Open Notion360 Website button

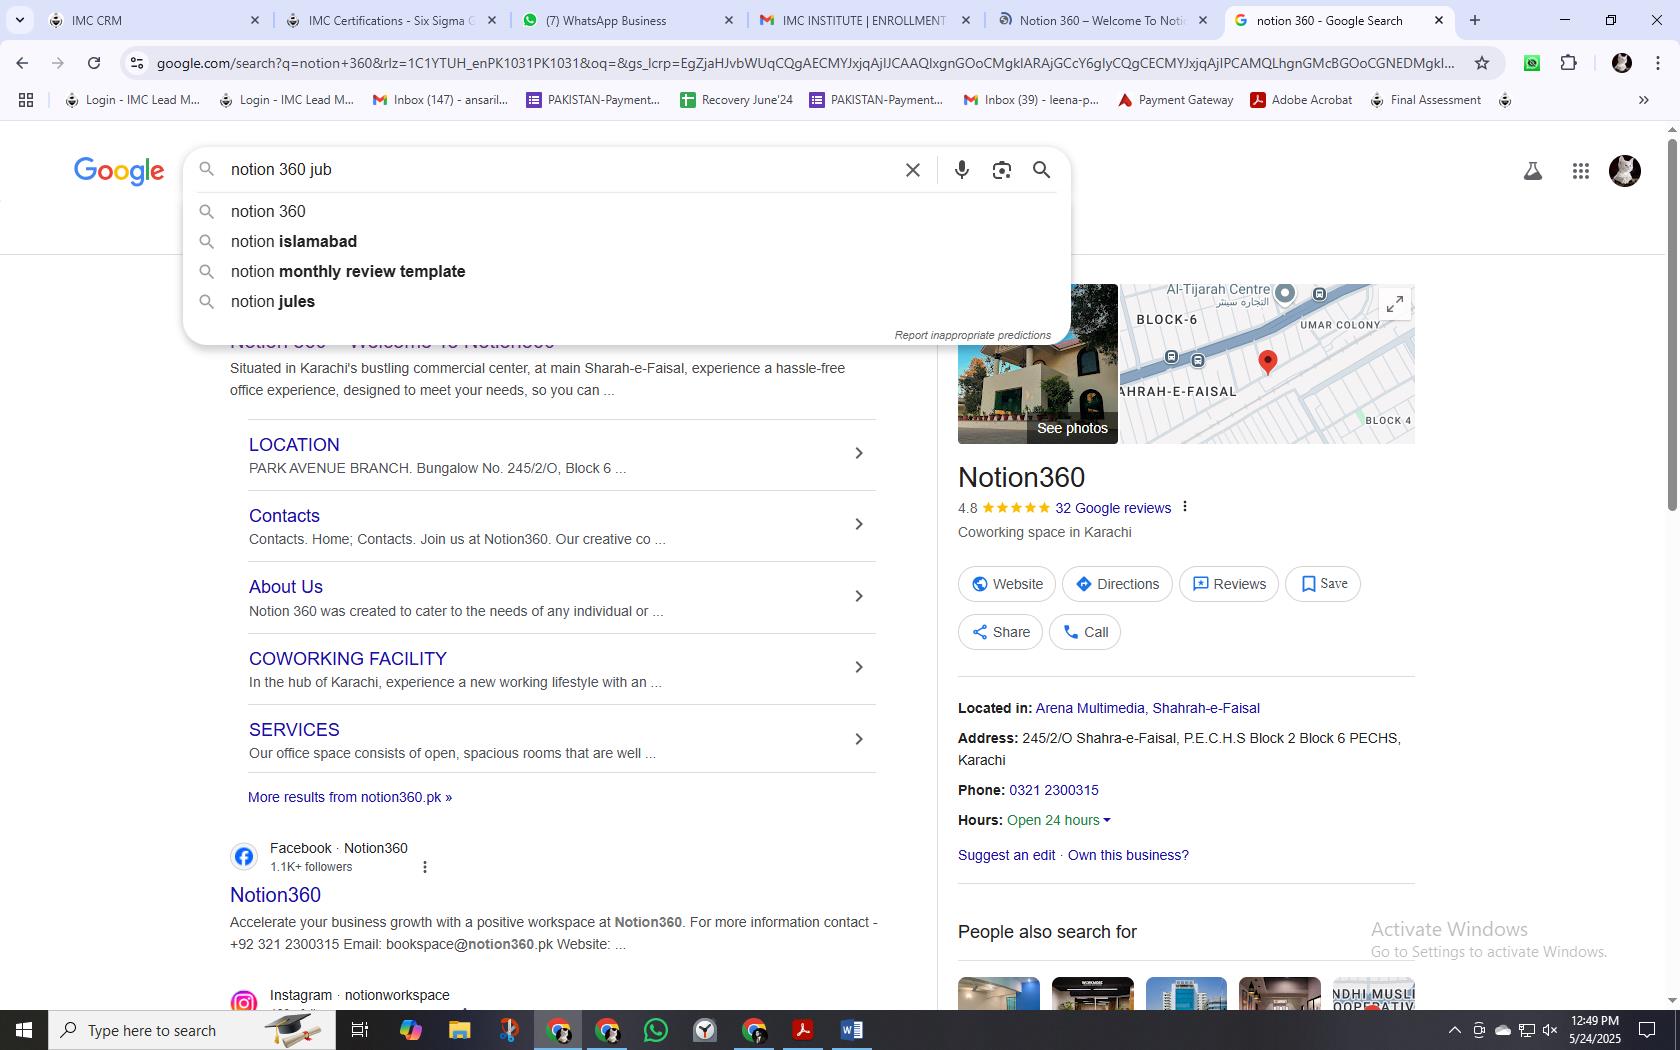1007,584
